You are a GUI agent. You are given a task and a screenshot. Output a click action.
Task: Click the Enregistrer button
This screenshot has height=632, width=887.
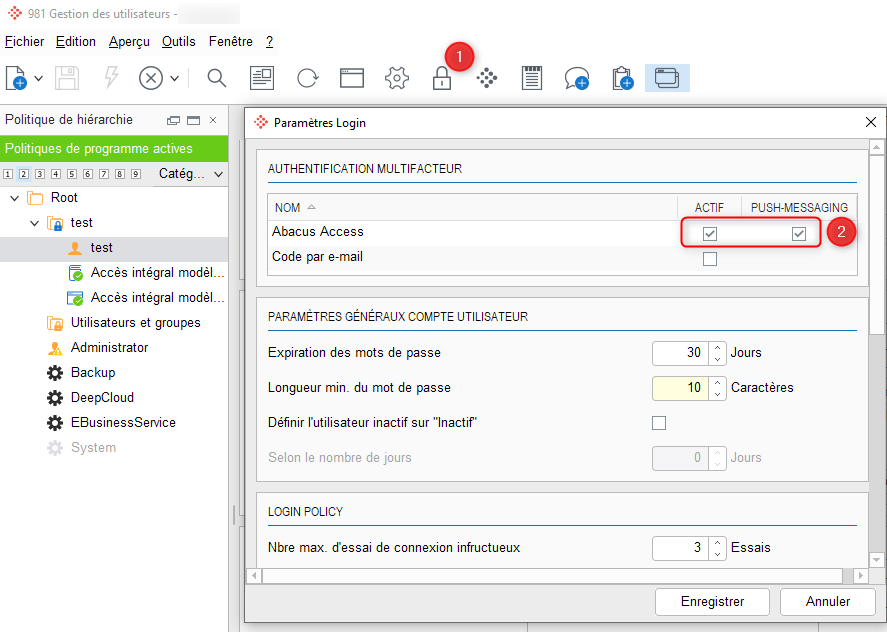click(x=712, y=601)
